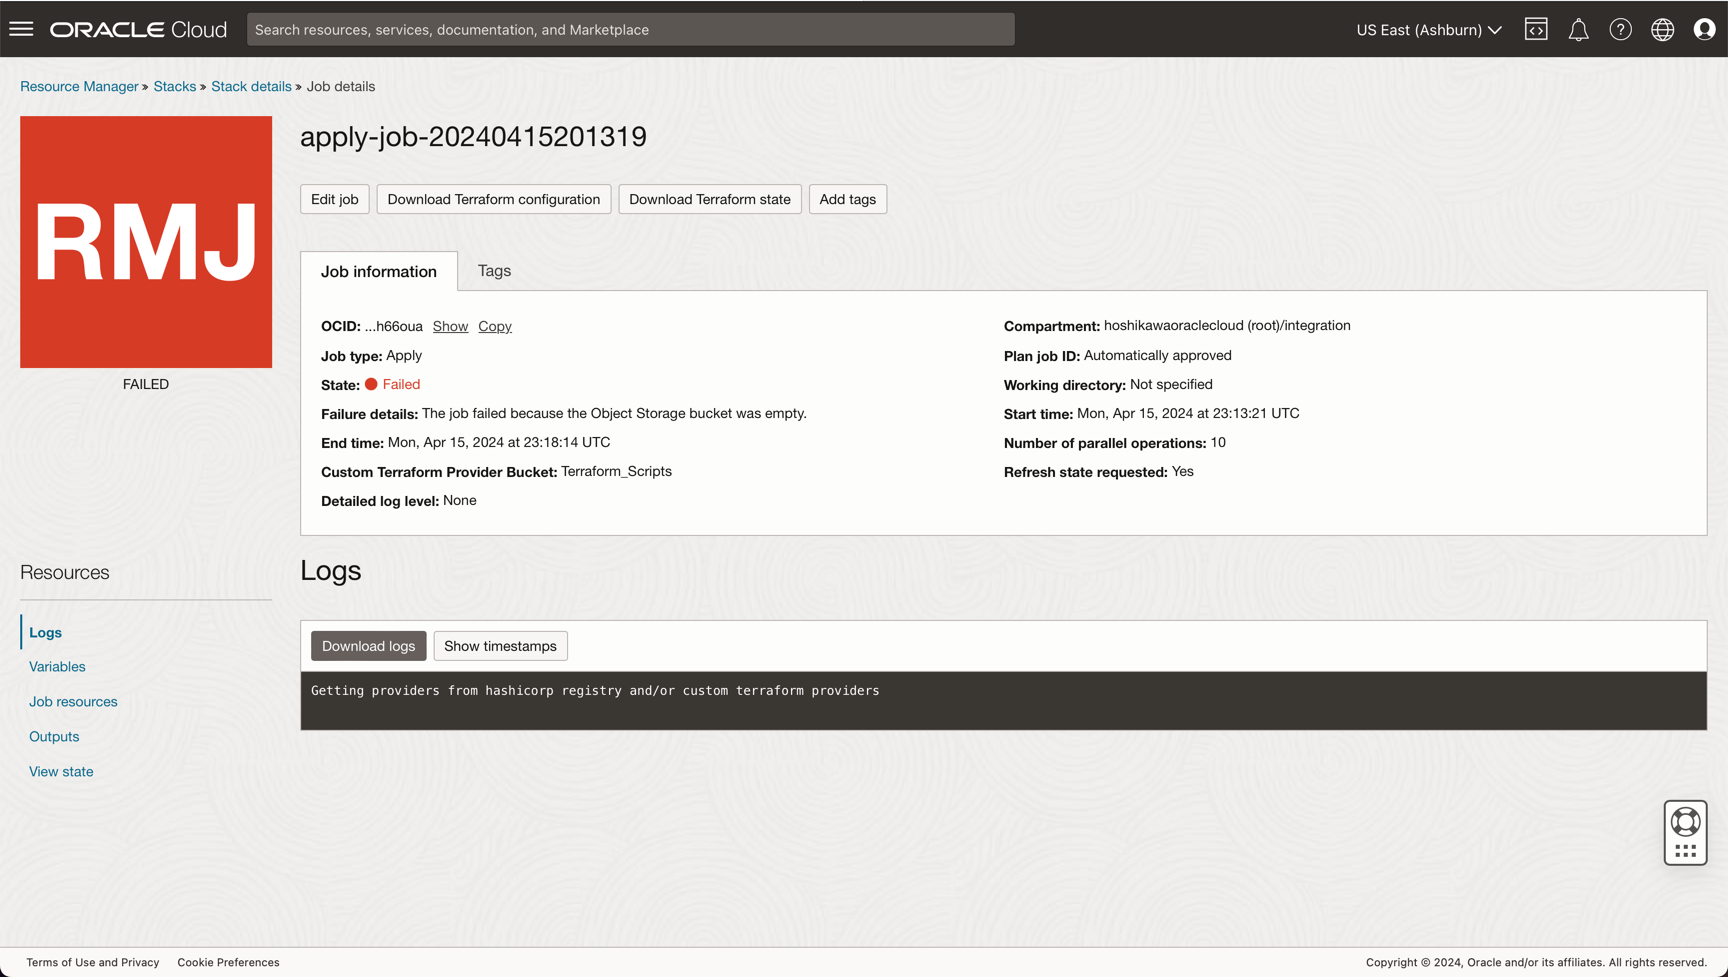Open the hamburger navigation menu
The height and width of the screenshot is (977, 1728).
click(x=21, y=29)
